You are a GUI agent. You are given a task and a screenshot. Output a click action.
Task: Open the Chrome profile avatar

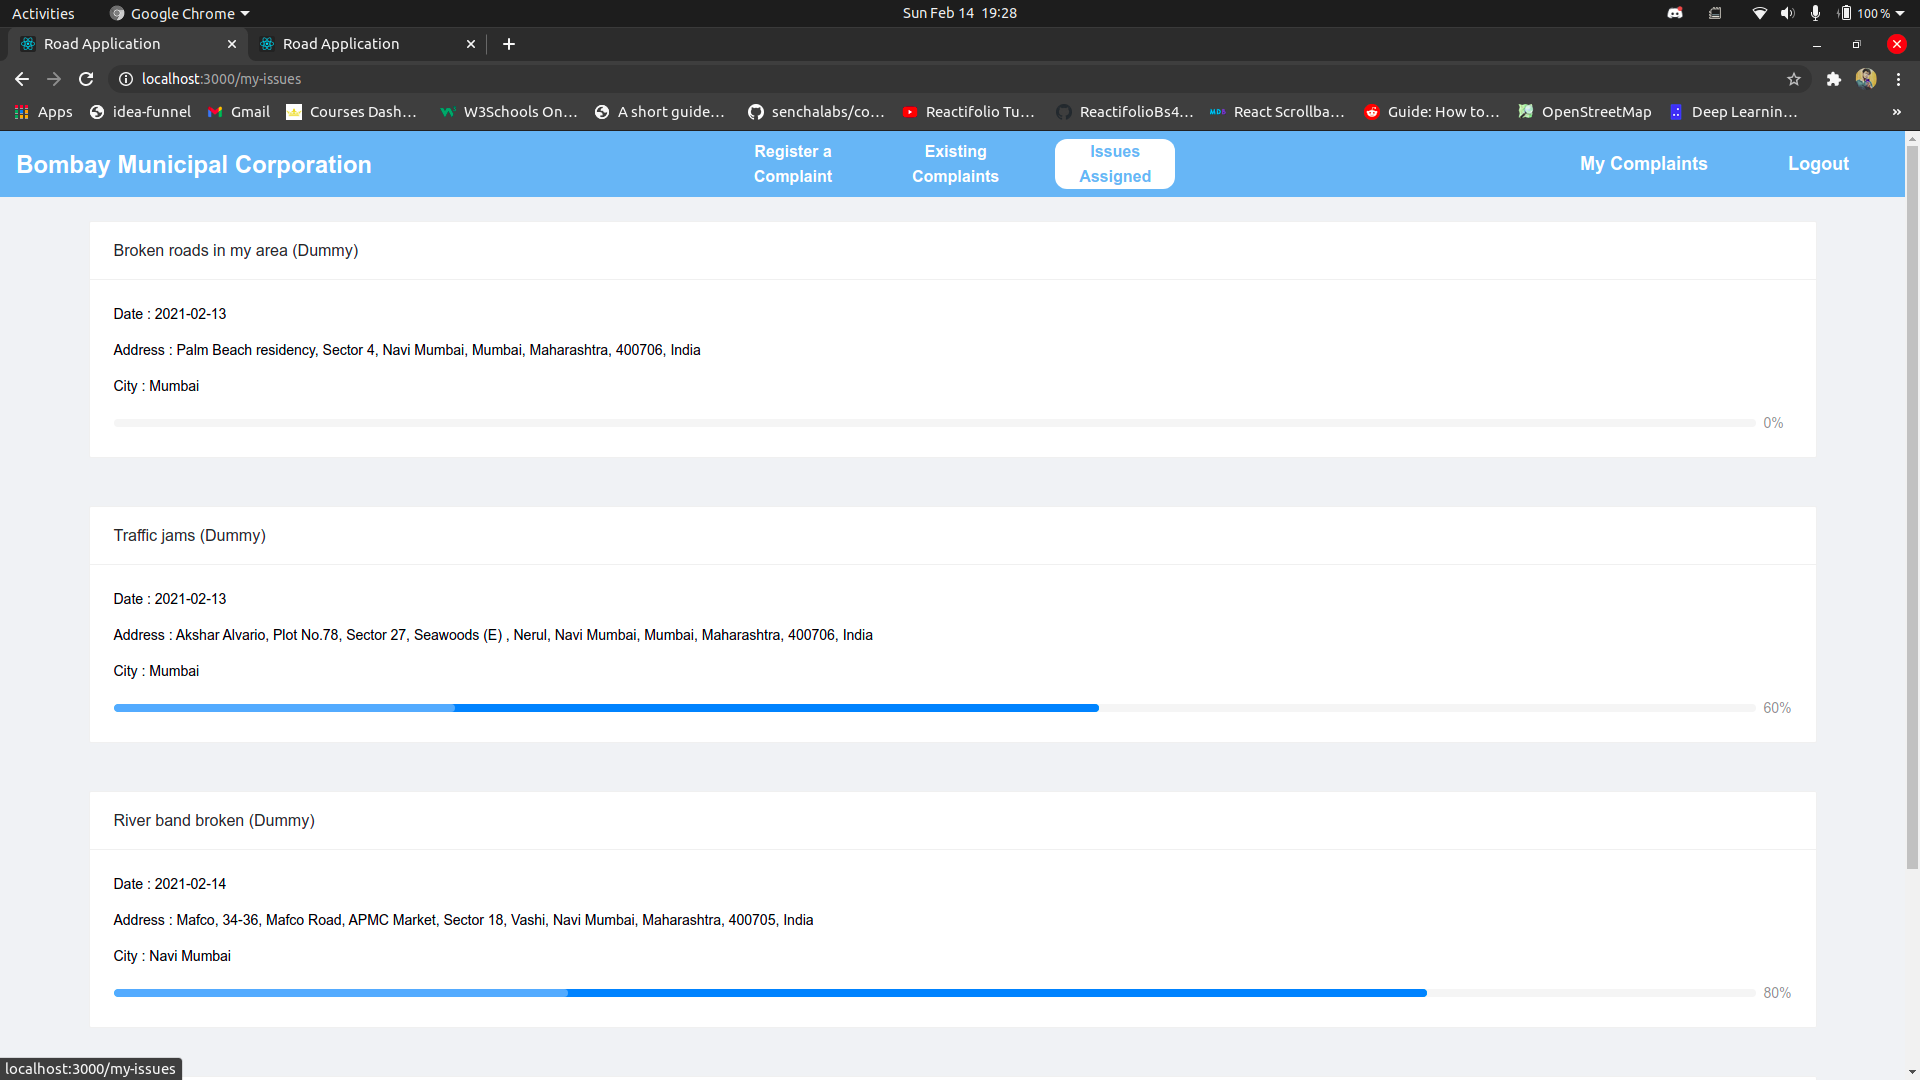1866,79
